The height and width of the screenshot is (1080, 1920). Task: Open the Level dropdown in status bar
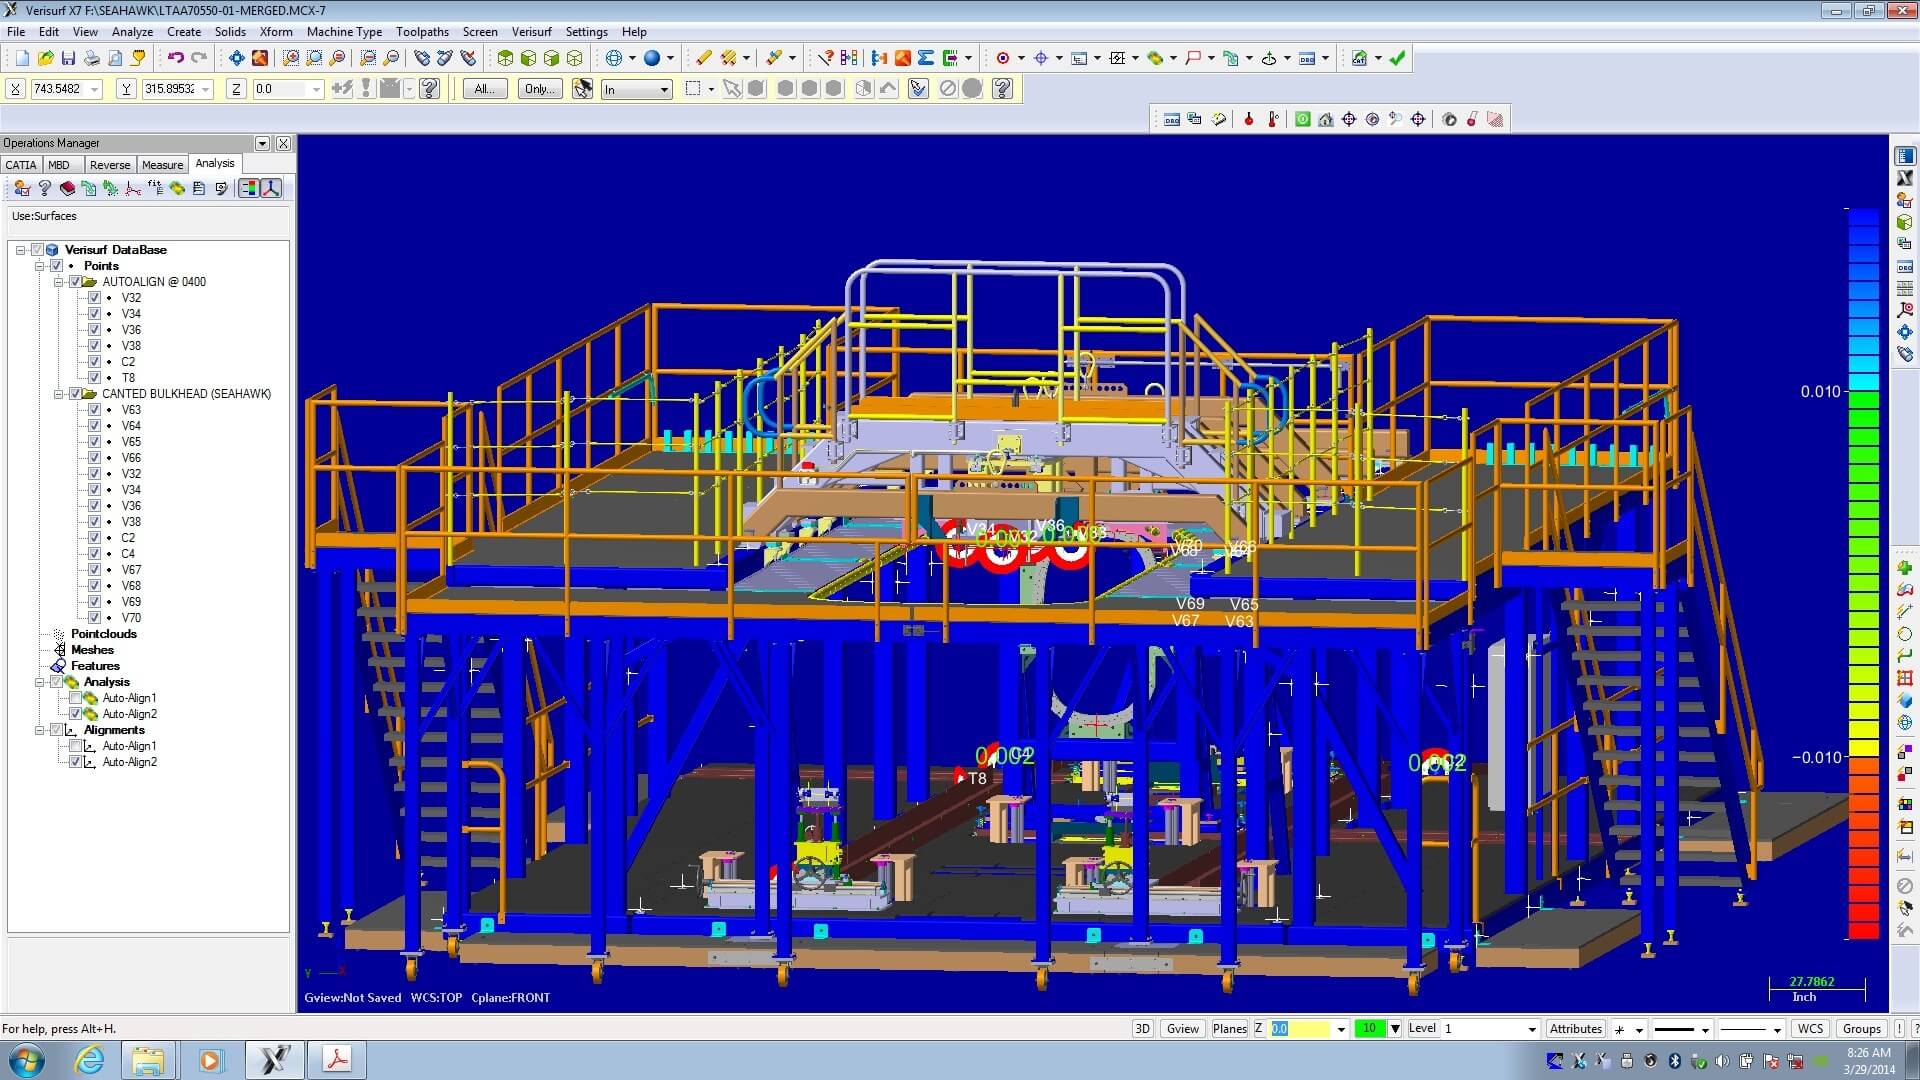[1531, 1028]
